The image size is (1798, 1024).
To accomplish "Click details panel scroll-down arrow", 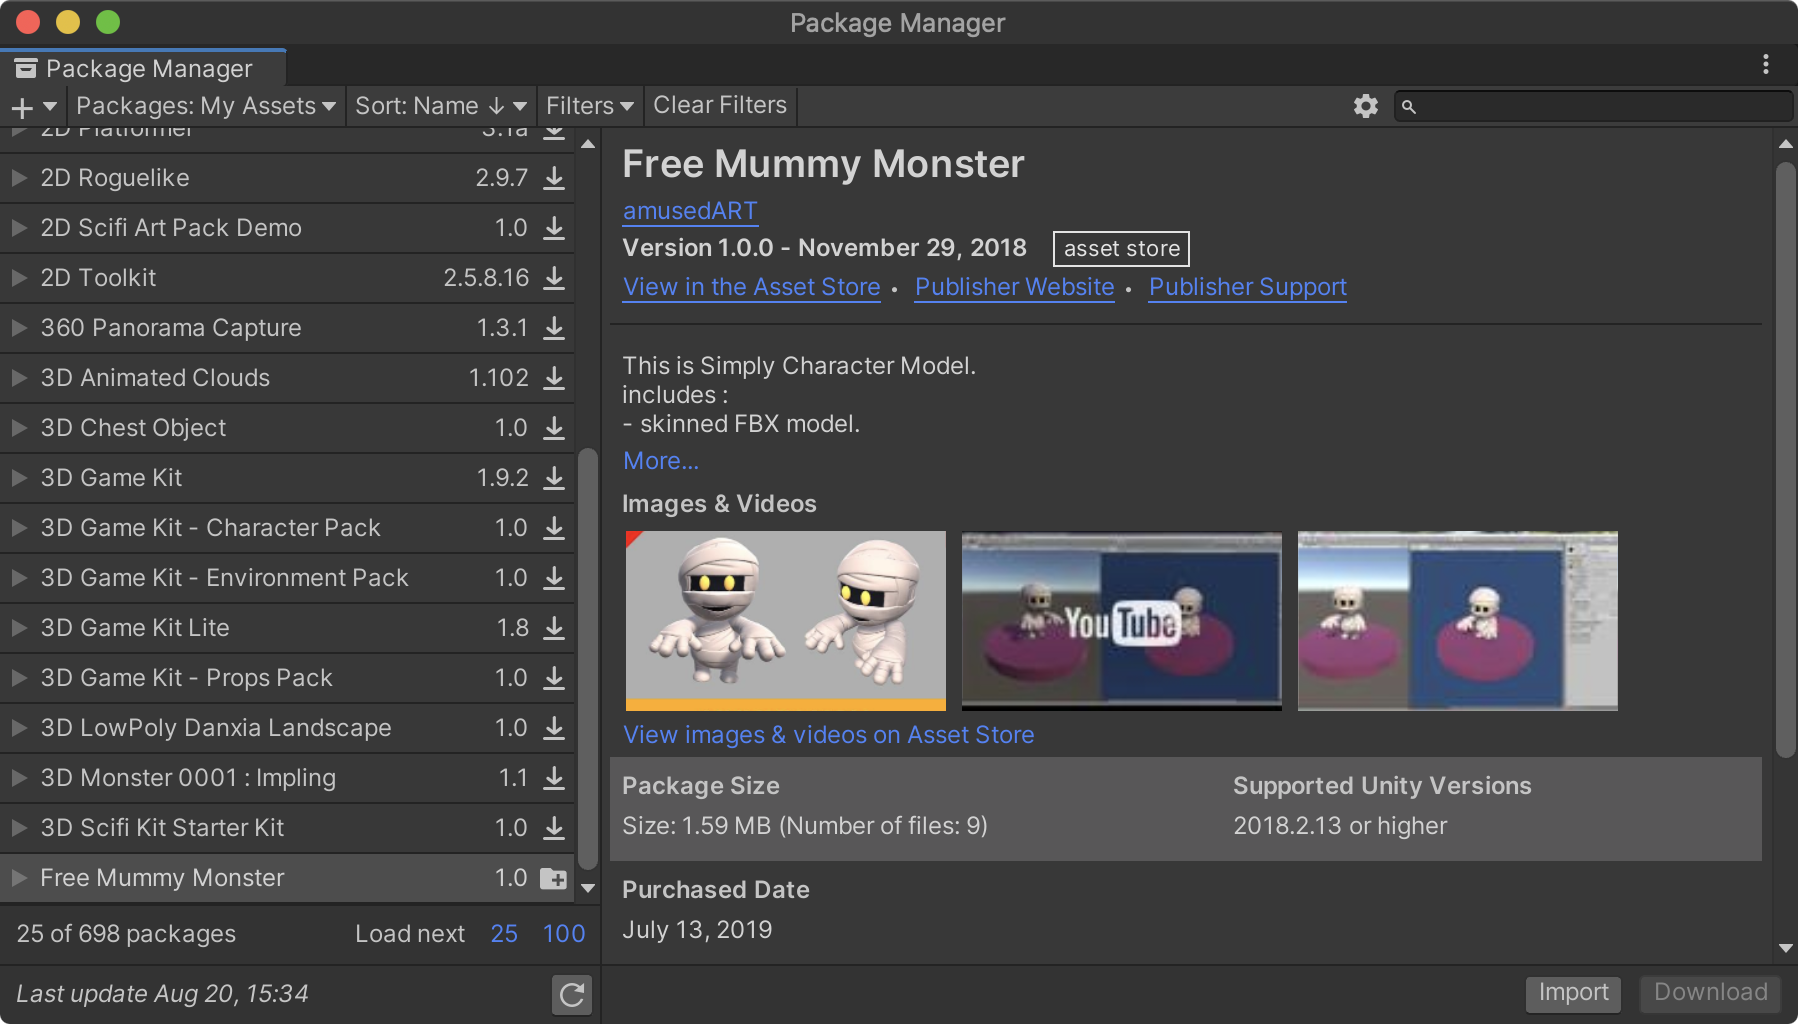I will 1786,948.
